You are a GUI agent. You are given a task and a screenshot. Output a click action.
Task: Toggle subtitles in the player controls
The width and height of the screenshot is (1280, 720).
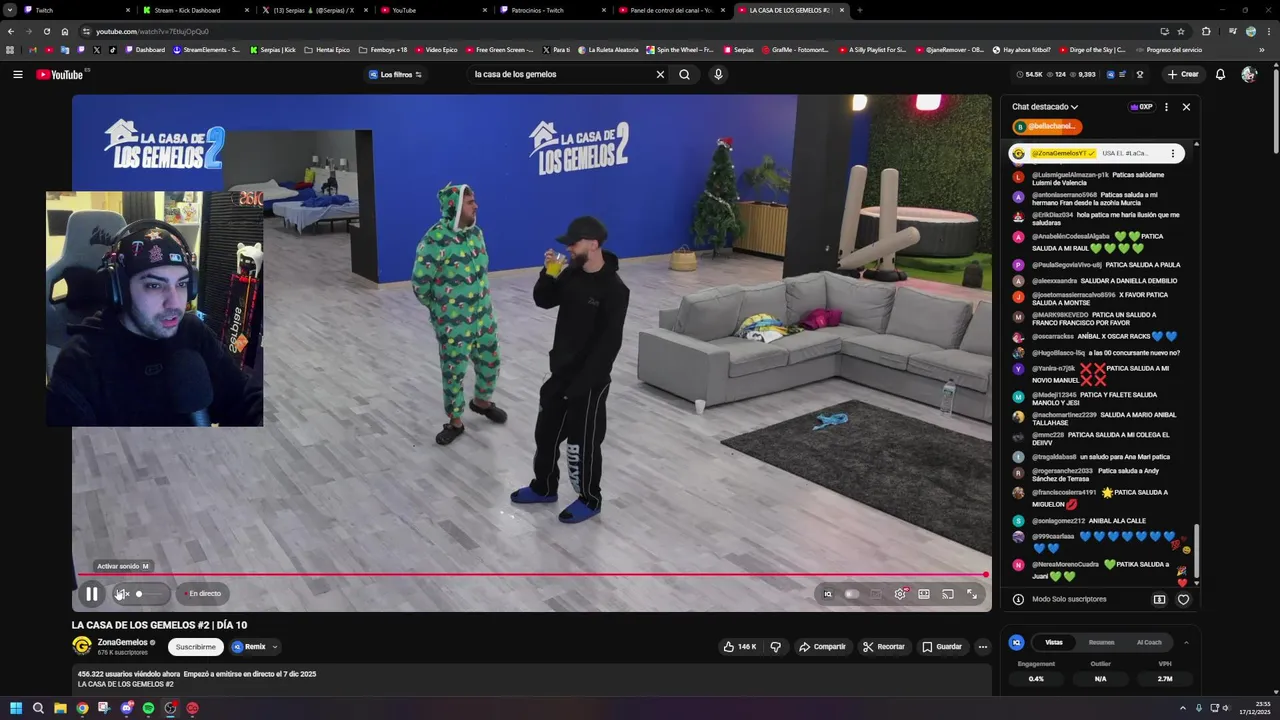tap(876, 594)
